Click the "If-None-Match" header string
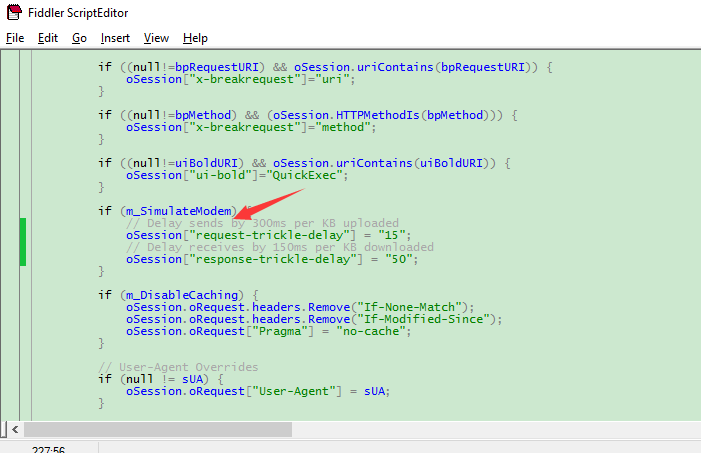The height and width of the screenshot is (453, 701). (410, 307)
